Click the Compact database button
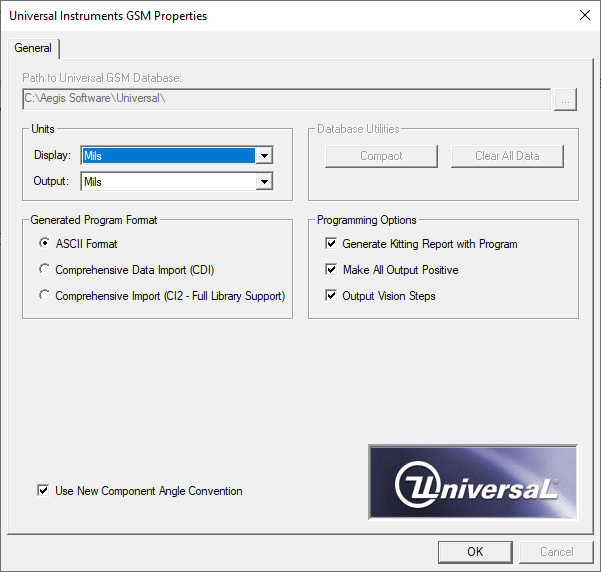This screenshot has height=572, width=601. click(381, 156)
